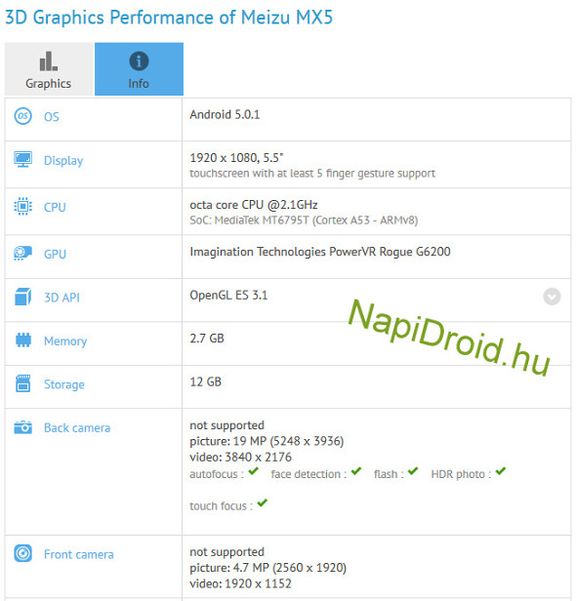Switch to the Graphics tab
The image size is (576, 601).
[49, 69]
